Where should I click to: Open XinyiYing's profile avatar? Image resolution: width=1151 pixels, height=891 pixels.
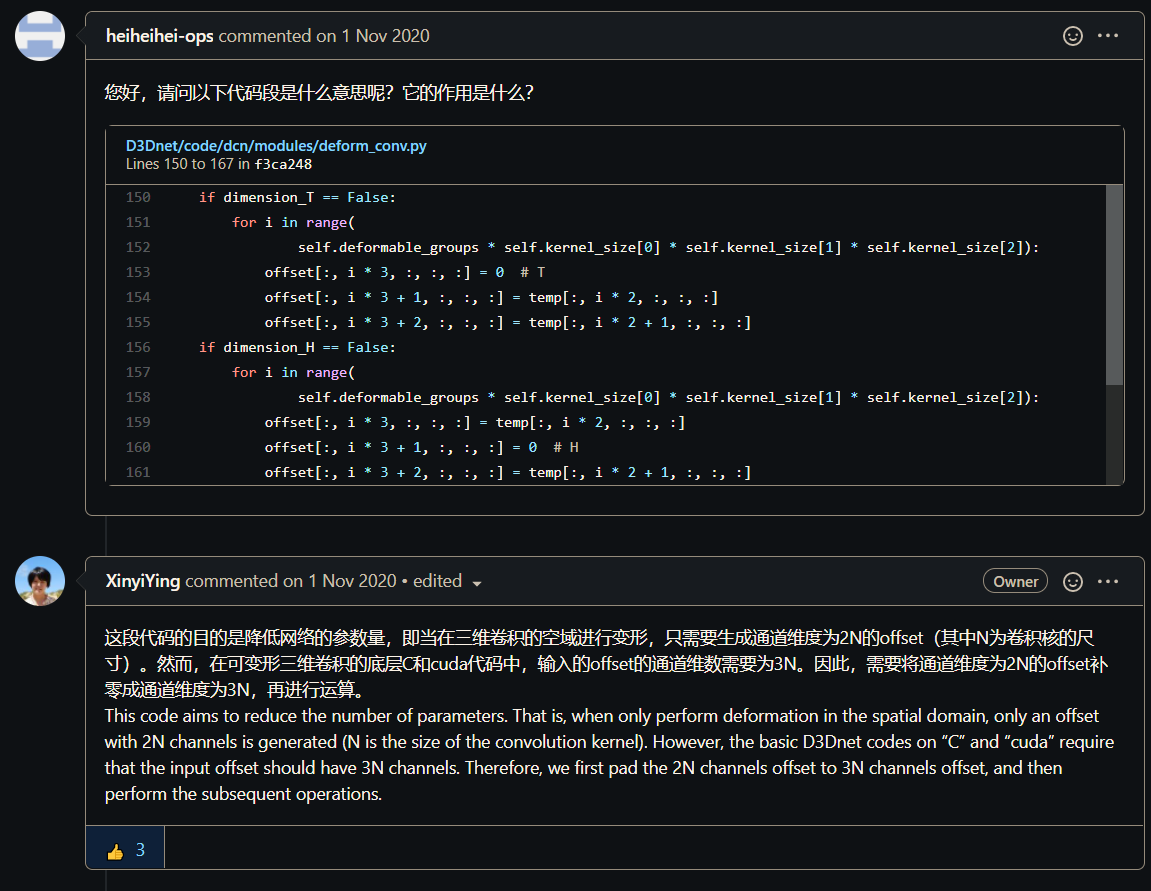pyautogui.click(x=40, y=581)
